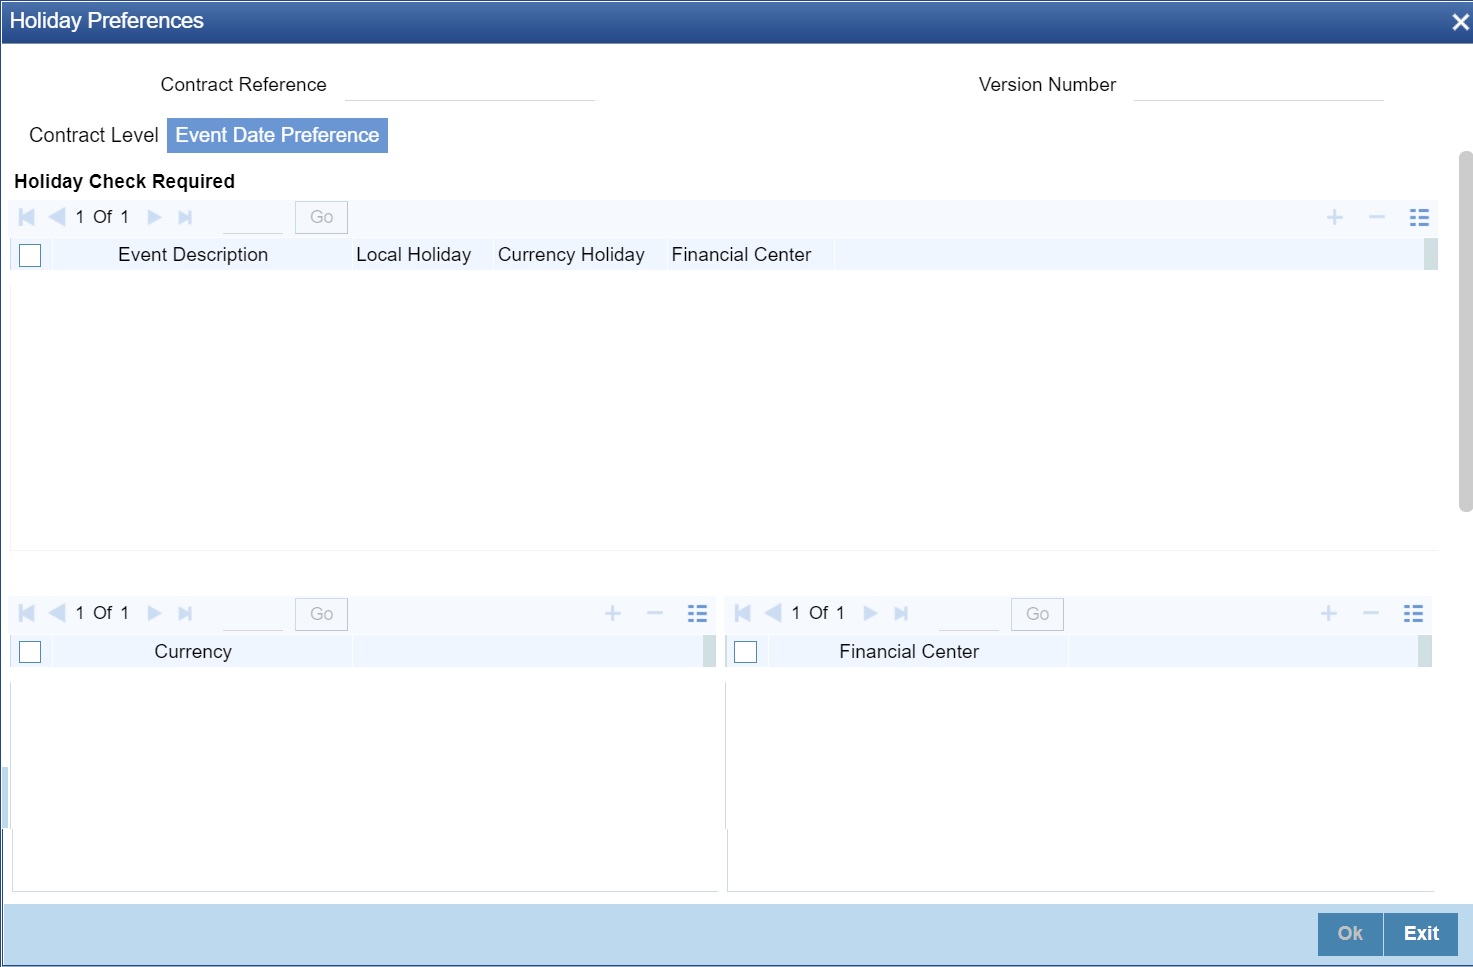
Task: Click the Currency Holiday column header
Action: click(571, 255)
